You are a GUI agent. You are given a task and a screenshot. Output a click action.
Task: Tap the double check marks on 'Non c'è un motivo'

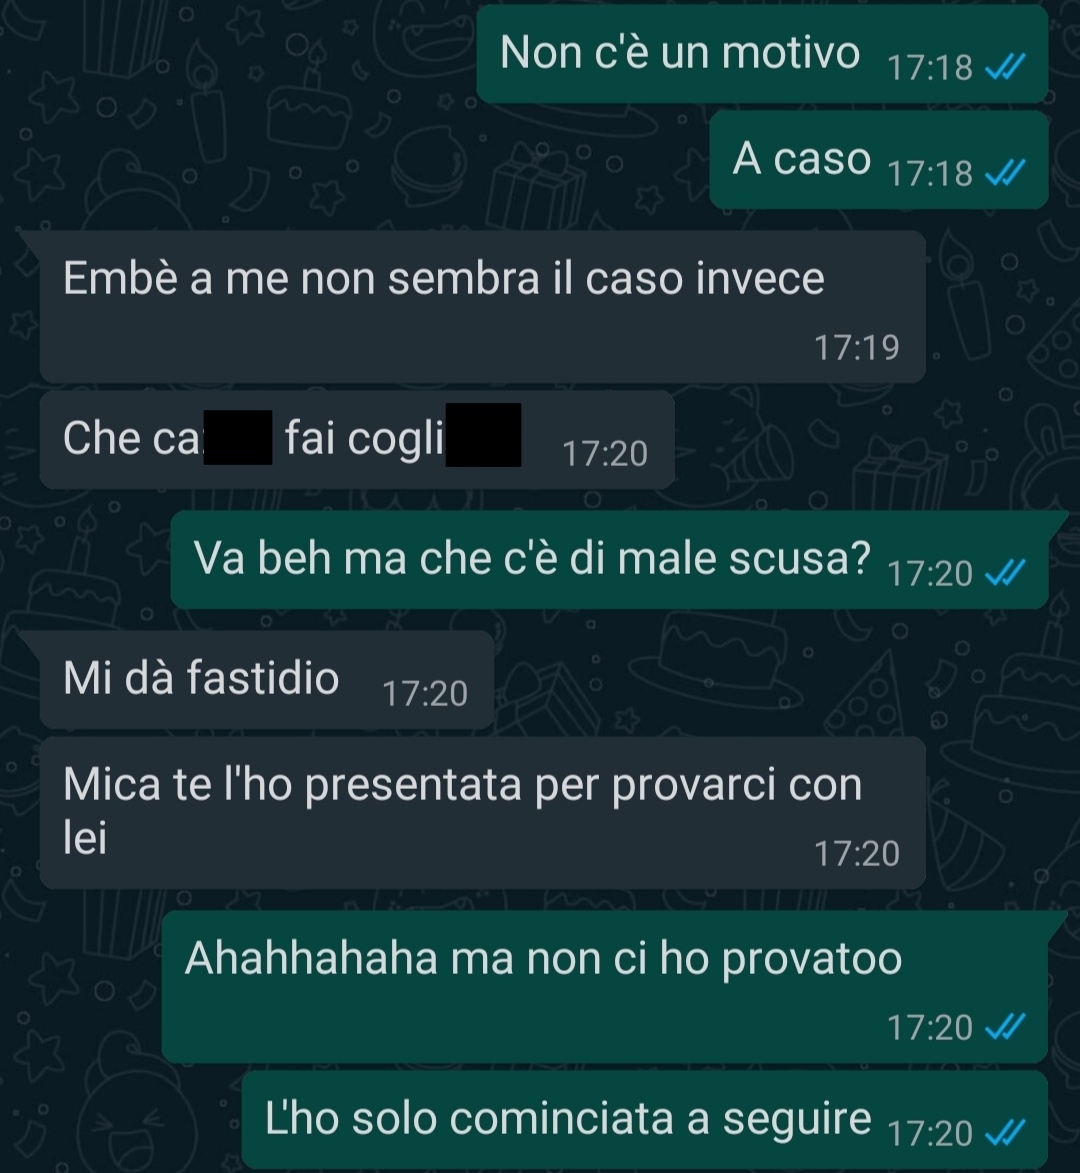point(1004,68)
